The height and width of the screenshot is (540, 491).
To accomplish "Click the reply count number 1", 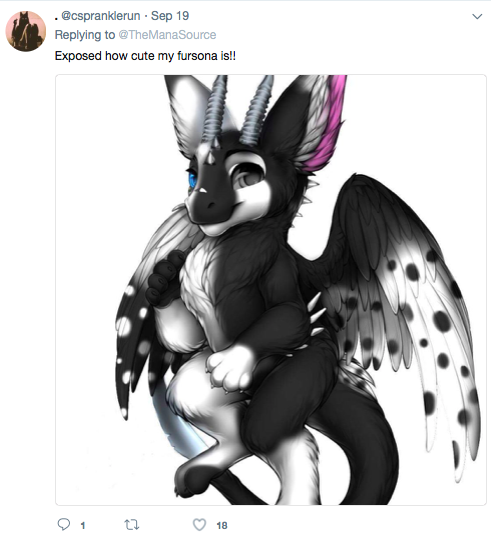I will (83, 526).
